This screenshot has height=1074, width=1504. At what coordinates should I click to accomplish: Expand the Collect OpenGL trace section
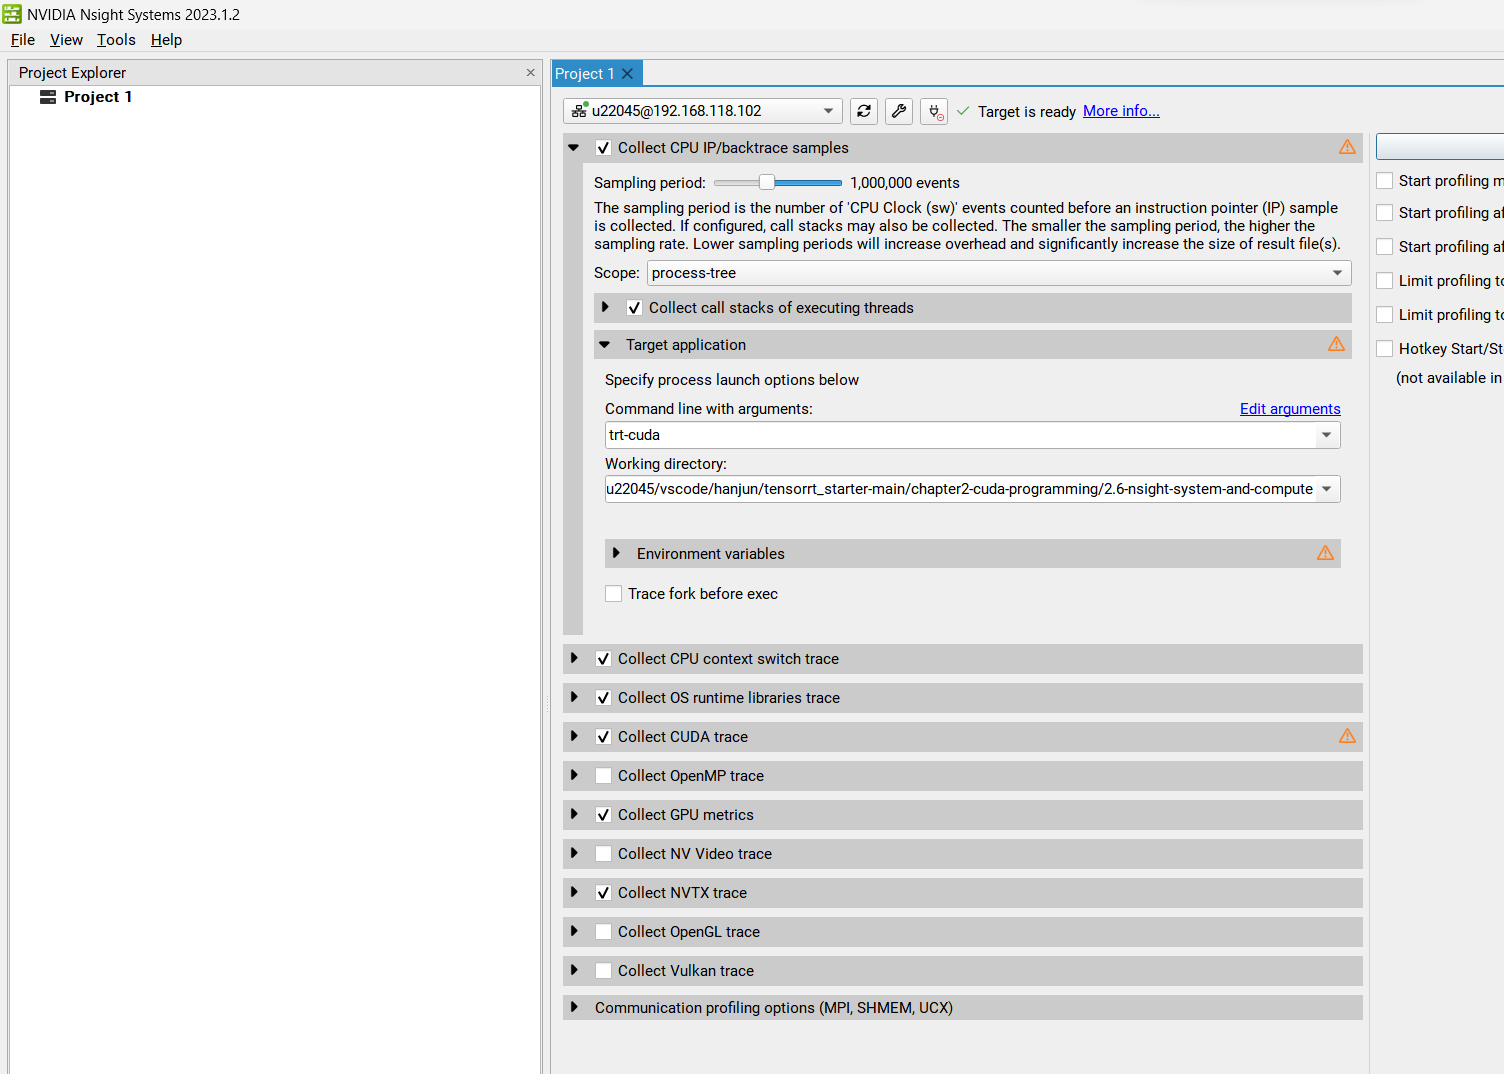(574, 931)
